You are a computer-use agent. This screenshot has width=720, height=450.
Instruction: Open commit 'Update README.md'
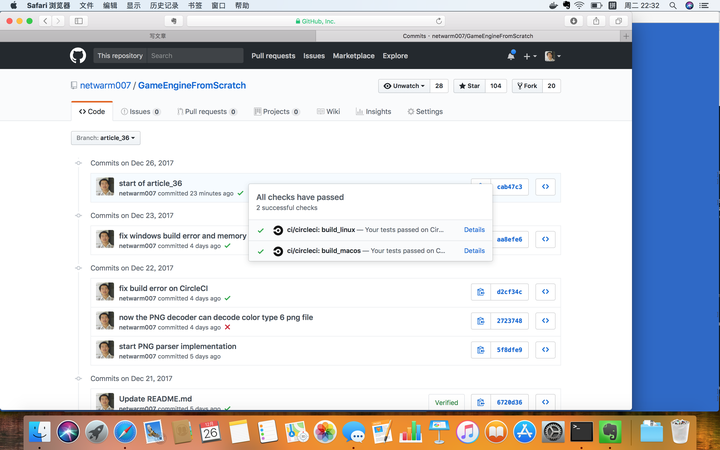pyautogui.click(x=156, y=399)
